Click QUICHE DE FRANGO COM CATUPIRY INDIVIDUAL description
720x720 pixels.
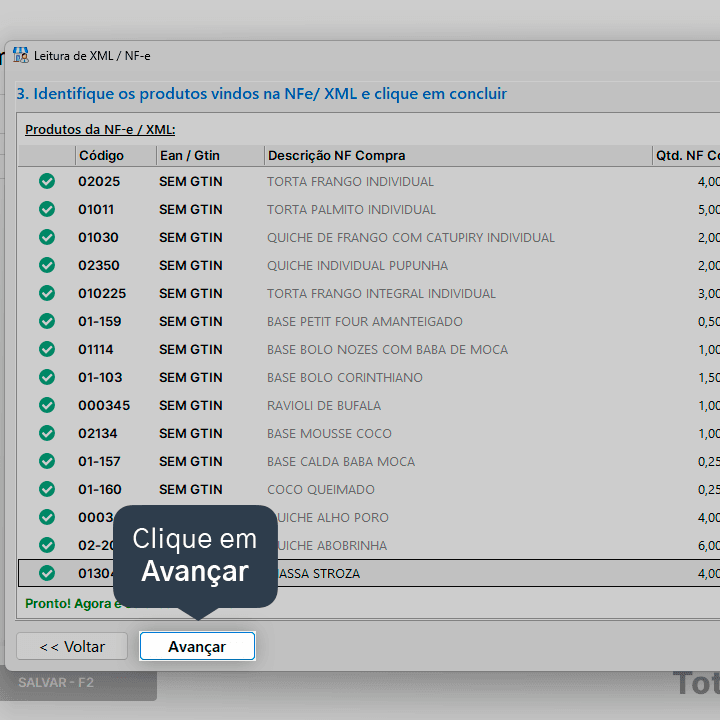(411, 237)
